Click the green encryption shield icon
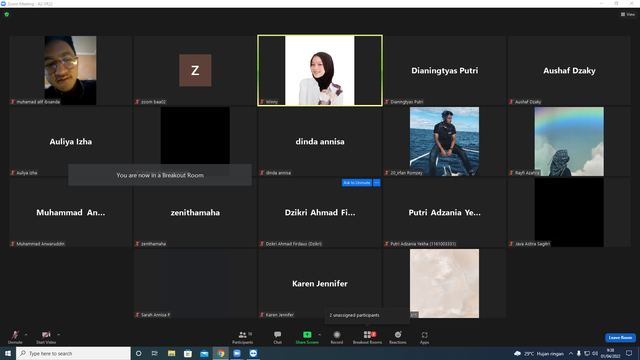Image resolution: width=640 pixels, height=360 pixels. pos(7,14)
